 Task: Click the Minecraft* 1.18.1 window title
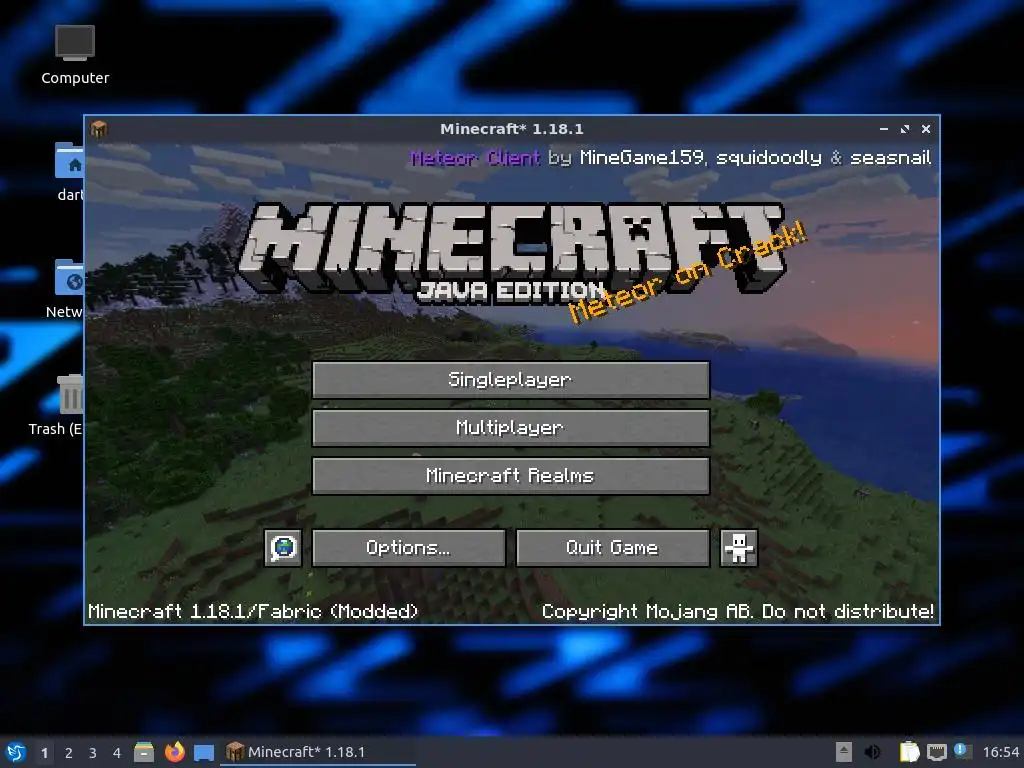pos(511,129)
